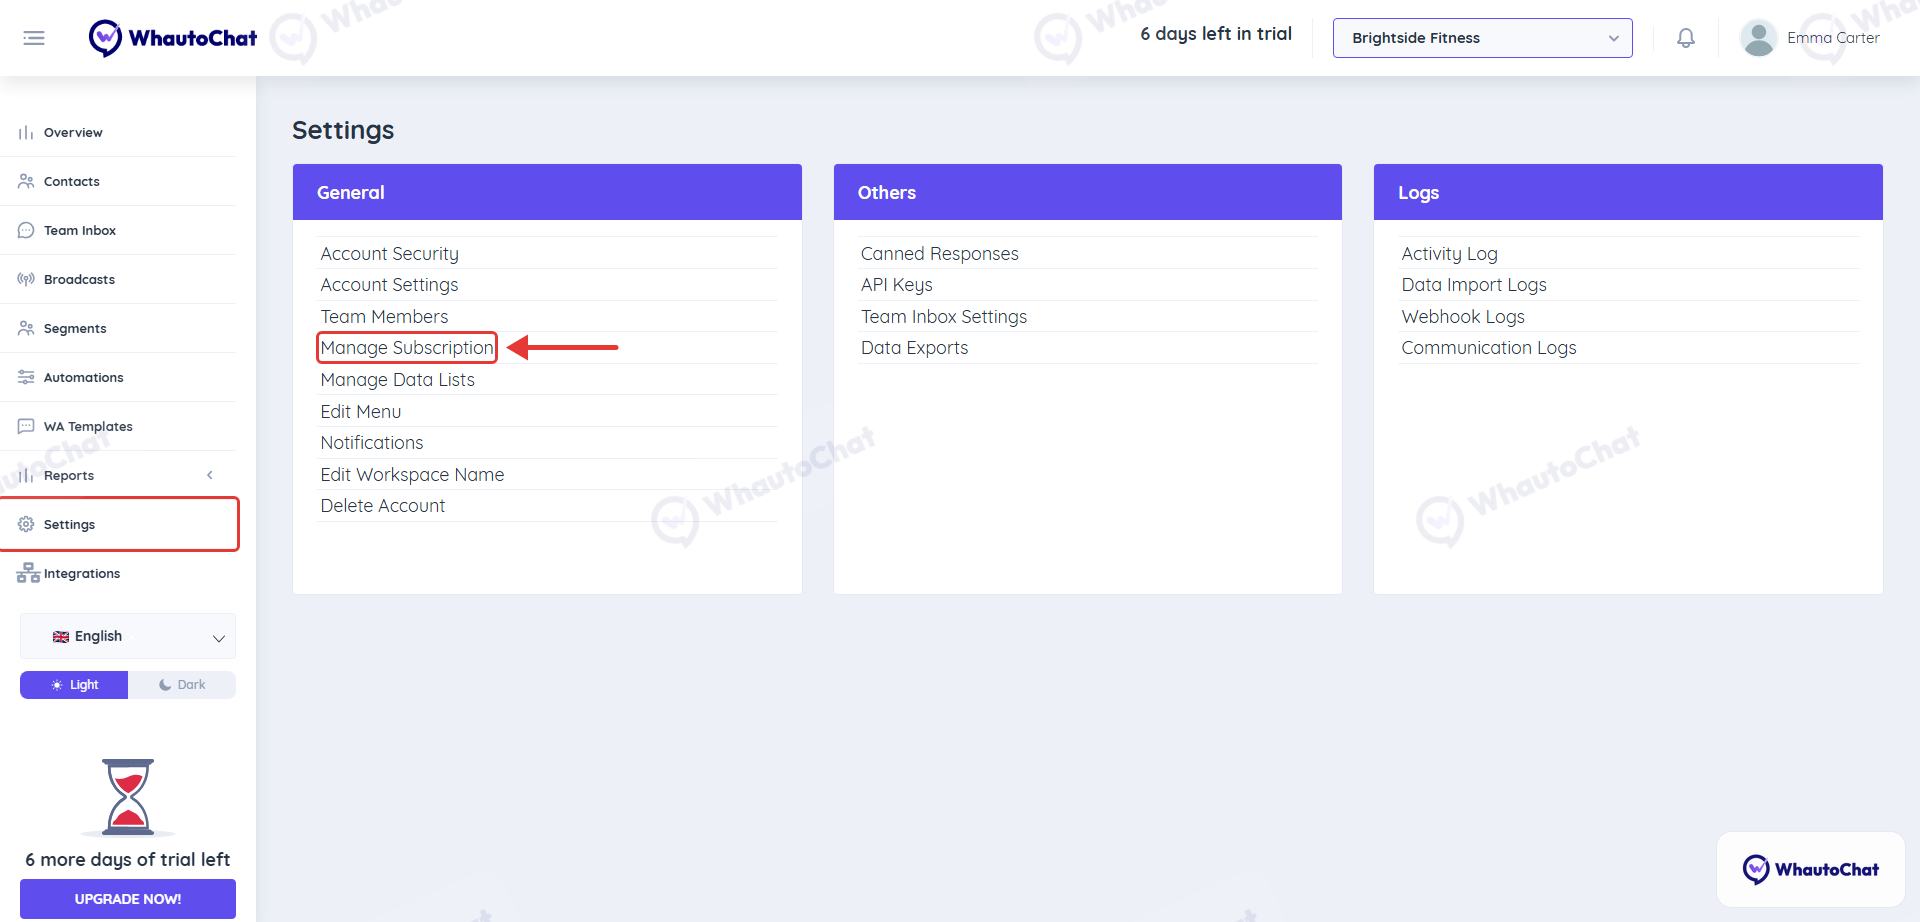Open the hamburger menu icon

(34, 38)
